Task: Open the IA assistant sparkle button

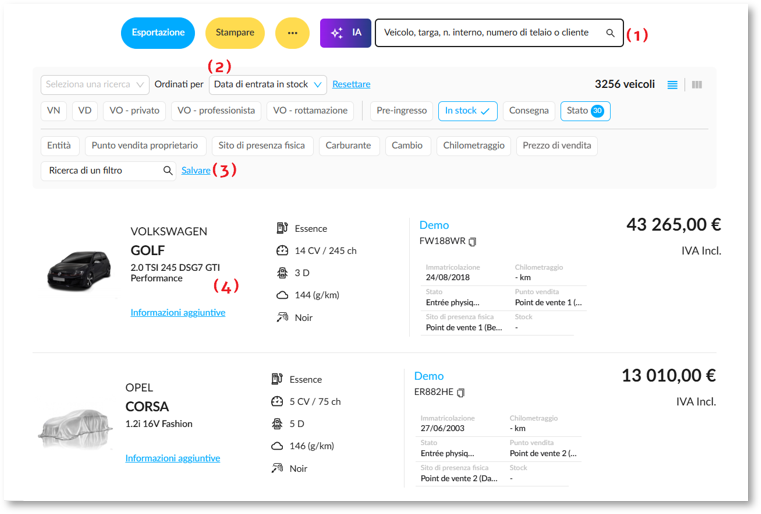Action: pos(345,33)
